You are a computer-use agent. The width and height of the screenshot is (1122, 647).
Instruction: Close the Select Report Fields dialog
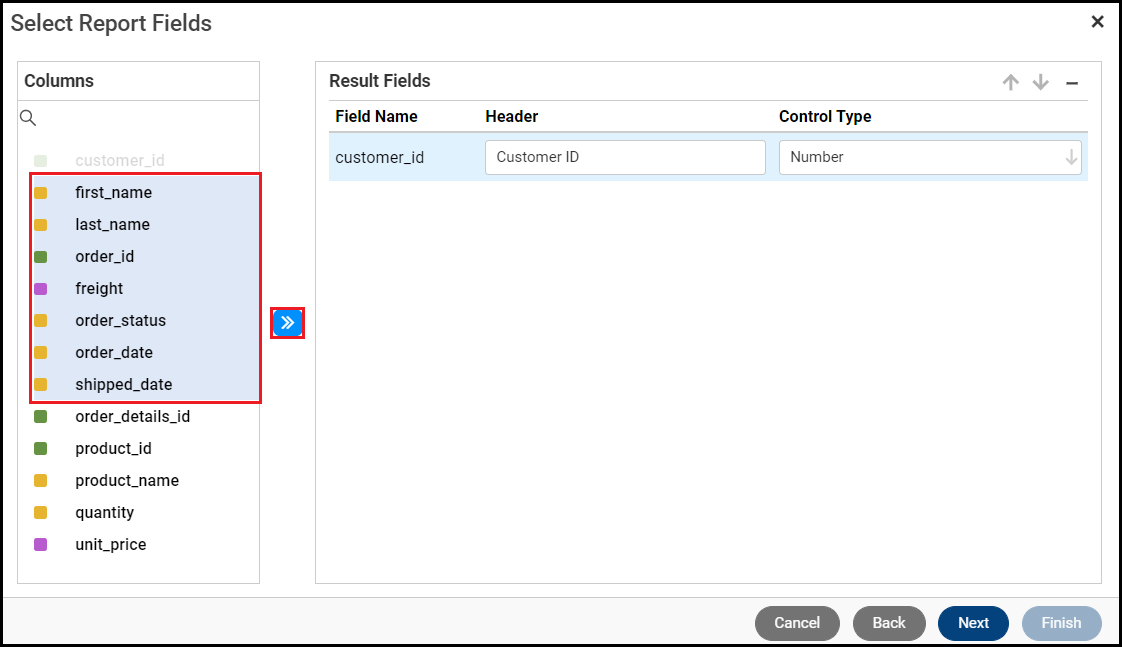click(1097, 22)
